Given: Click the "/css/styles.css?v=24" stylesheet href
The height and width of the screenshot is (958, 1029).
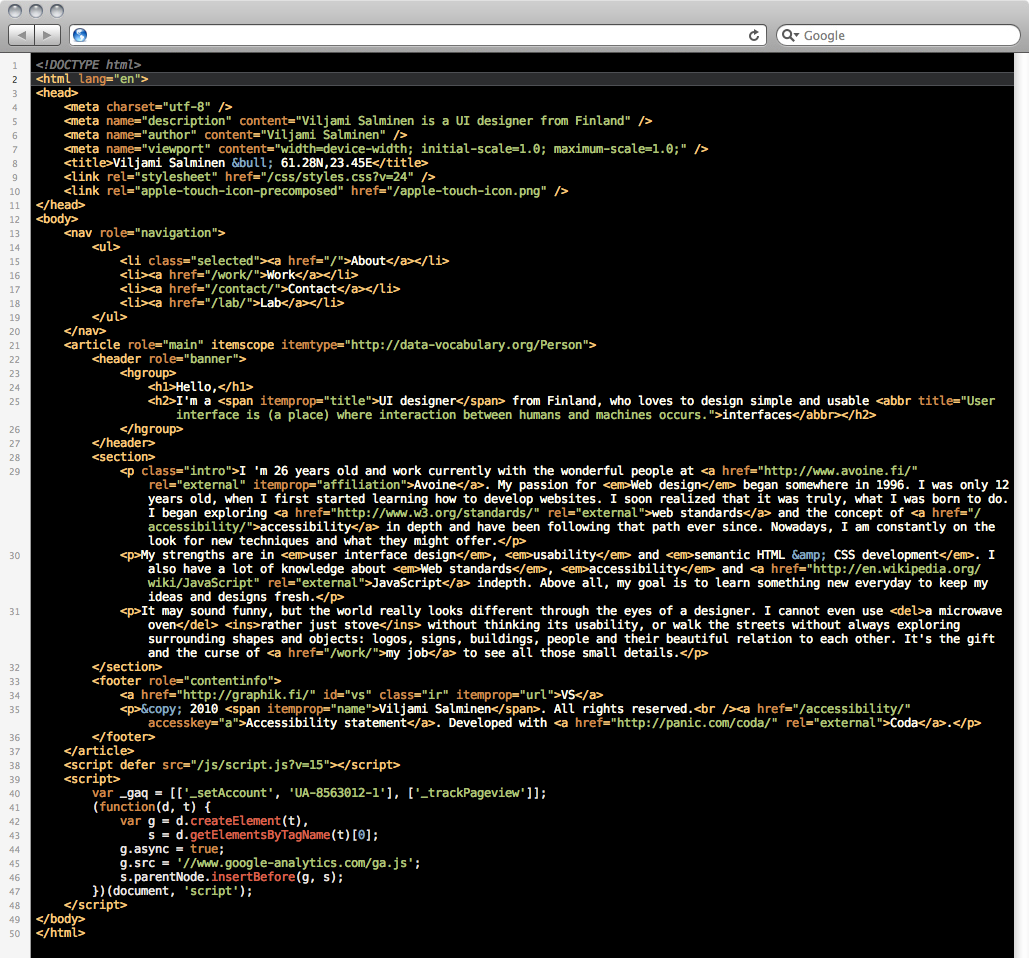Looking at the screenshot, I should [x=337, y=177].
